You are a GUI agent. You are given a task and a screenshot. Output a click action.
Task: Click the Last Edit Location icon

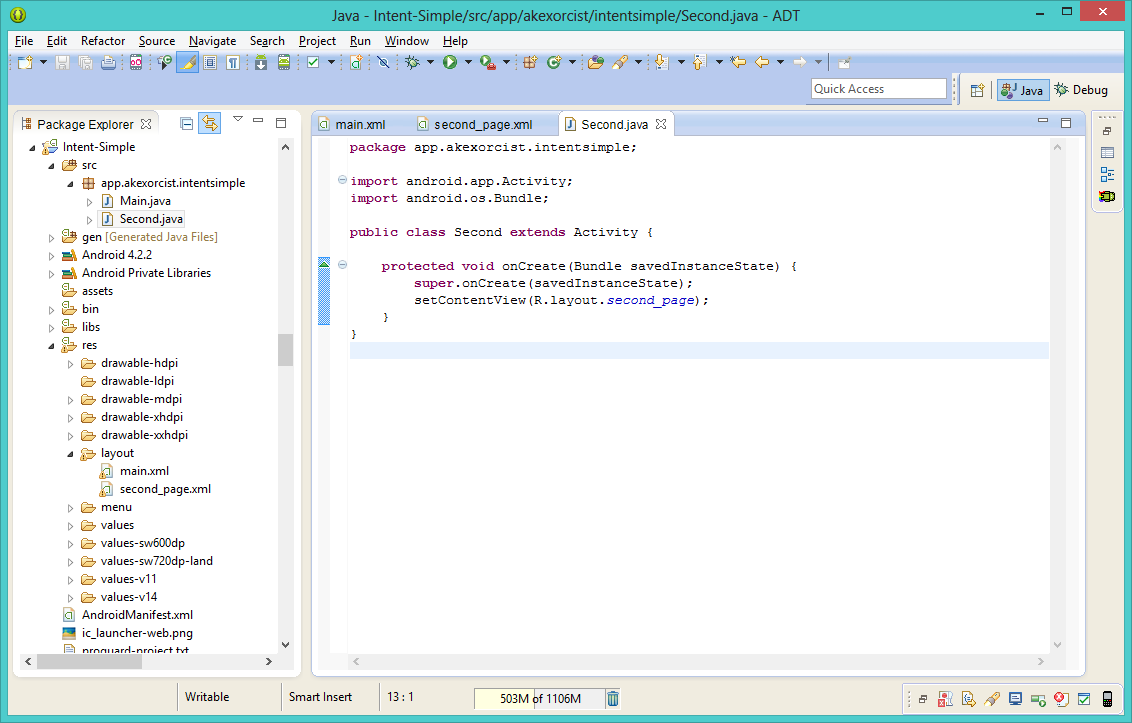(738, 62)
